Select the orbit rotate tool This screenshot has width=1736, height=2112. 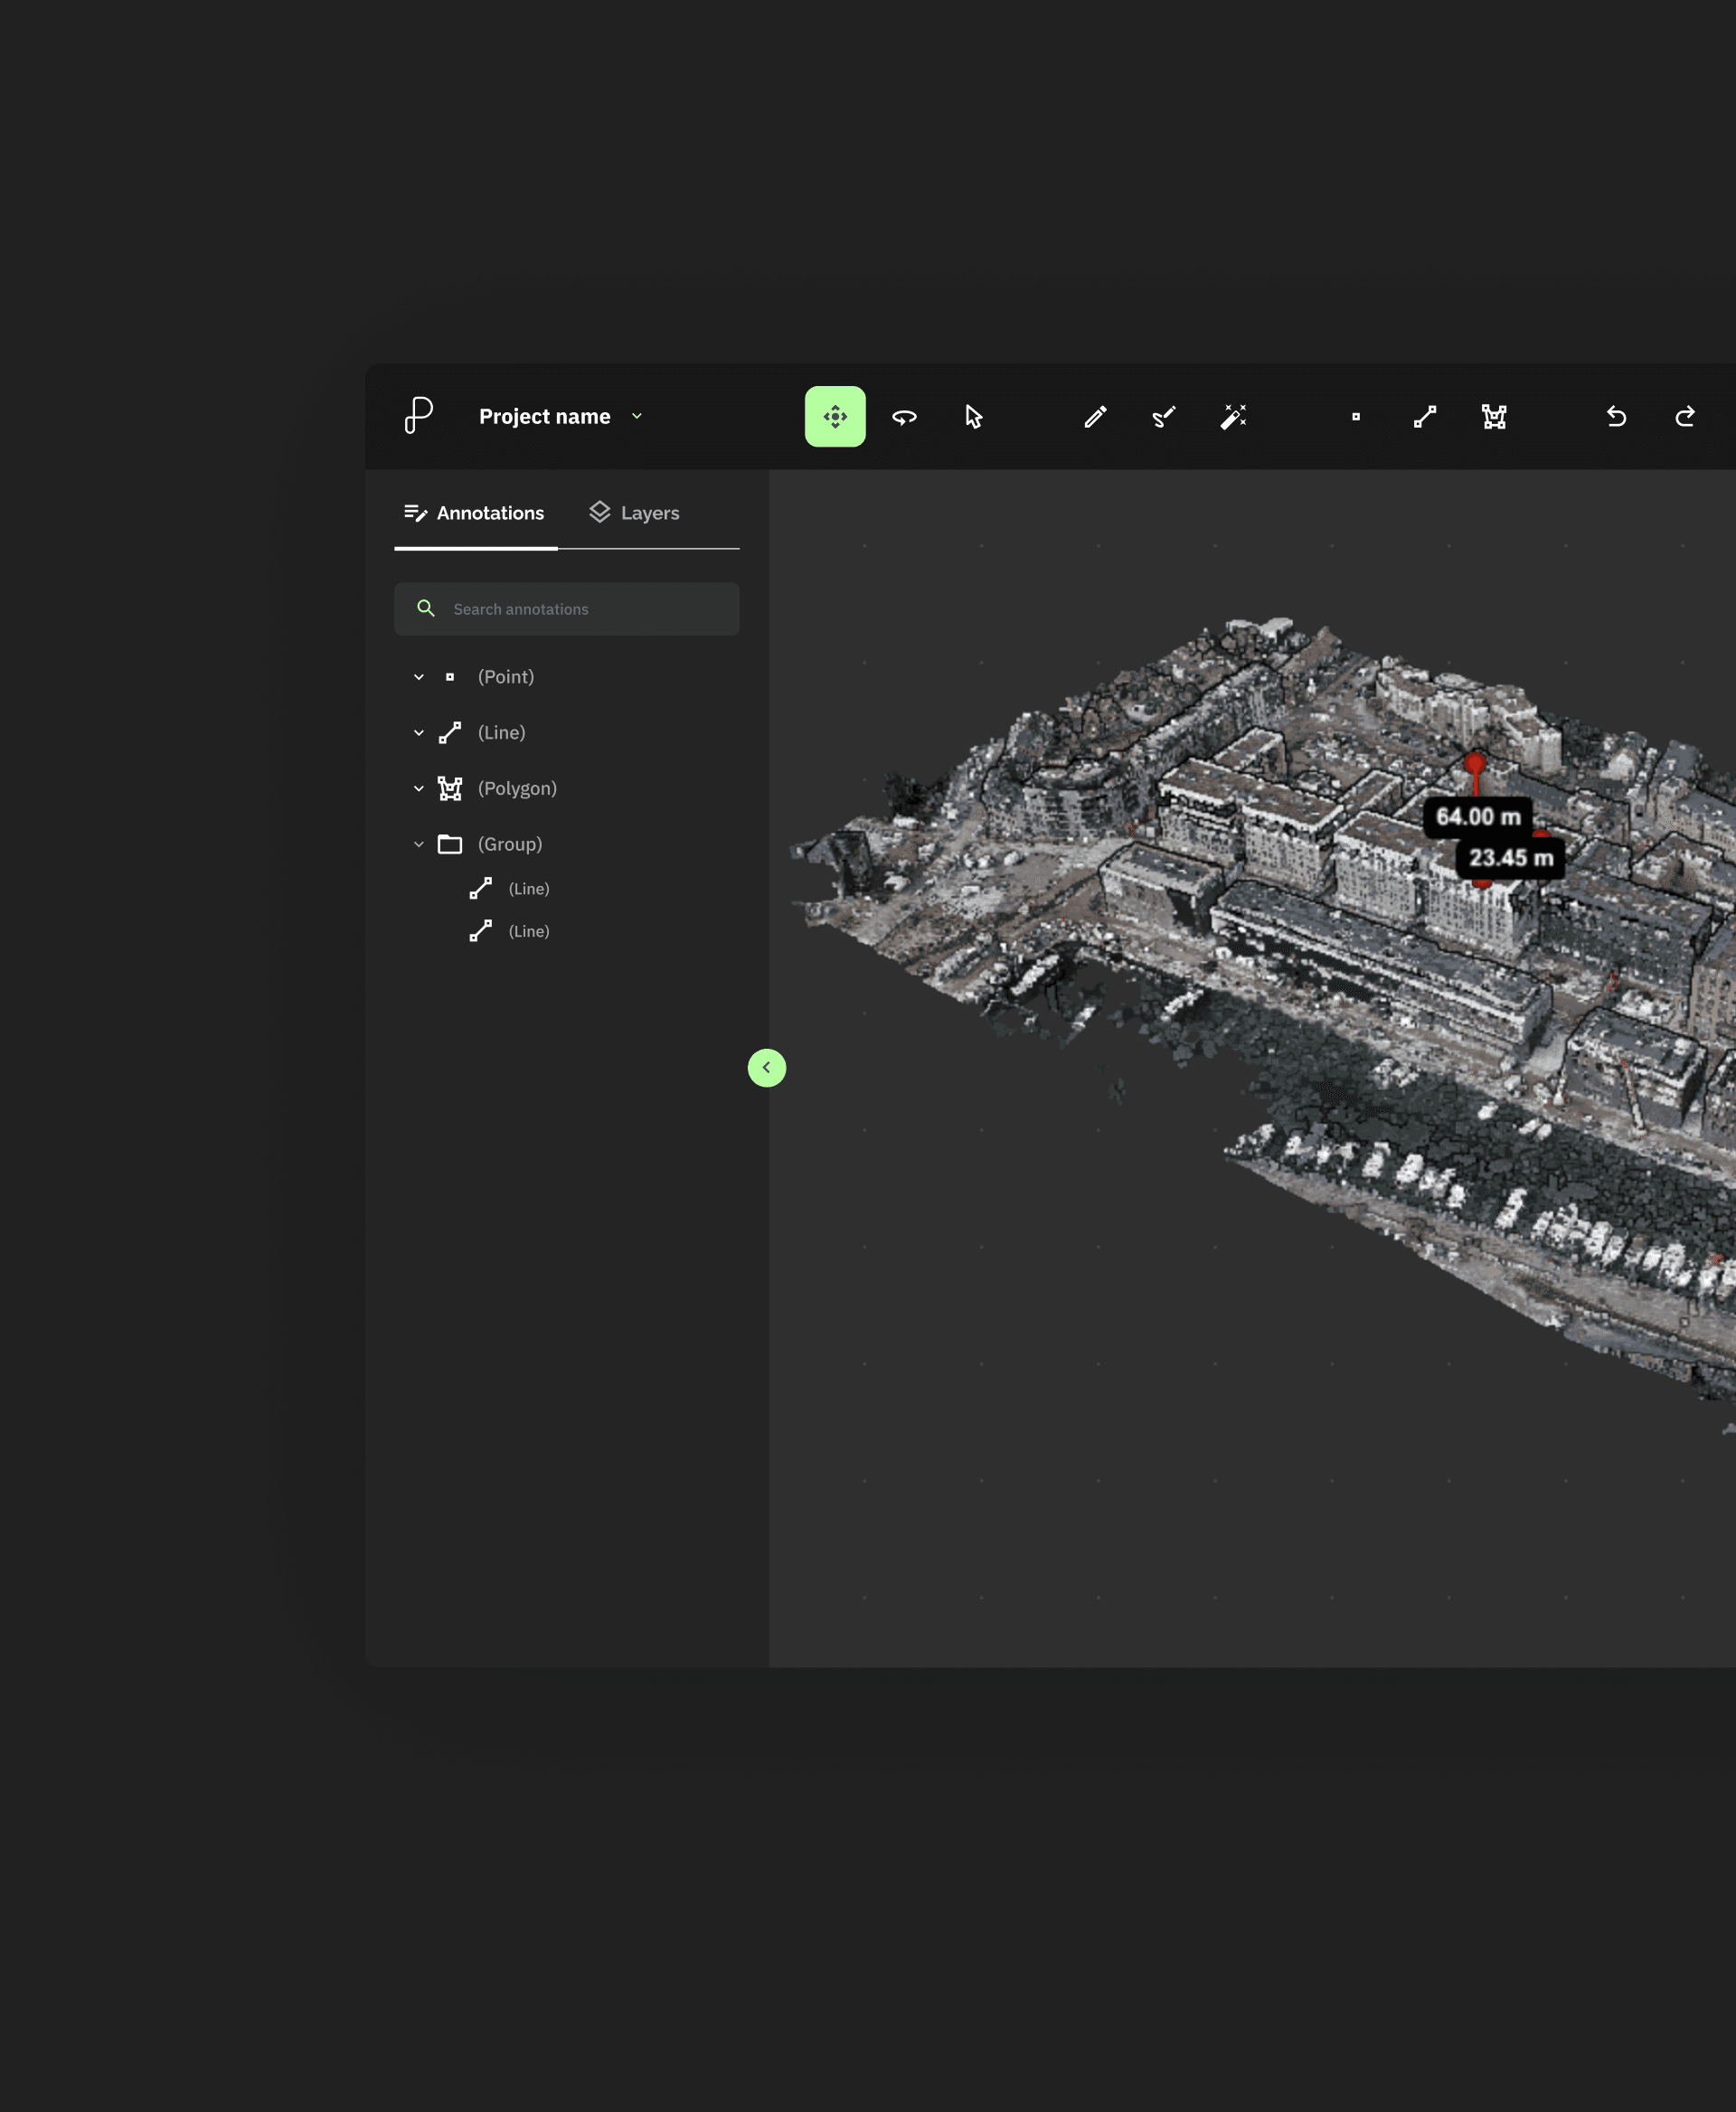coord(904,416)
